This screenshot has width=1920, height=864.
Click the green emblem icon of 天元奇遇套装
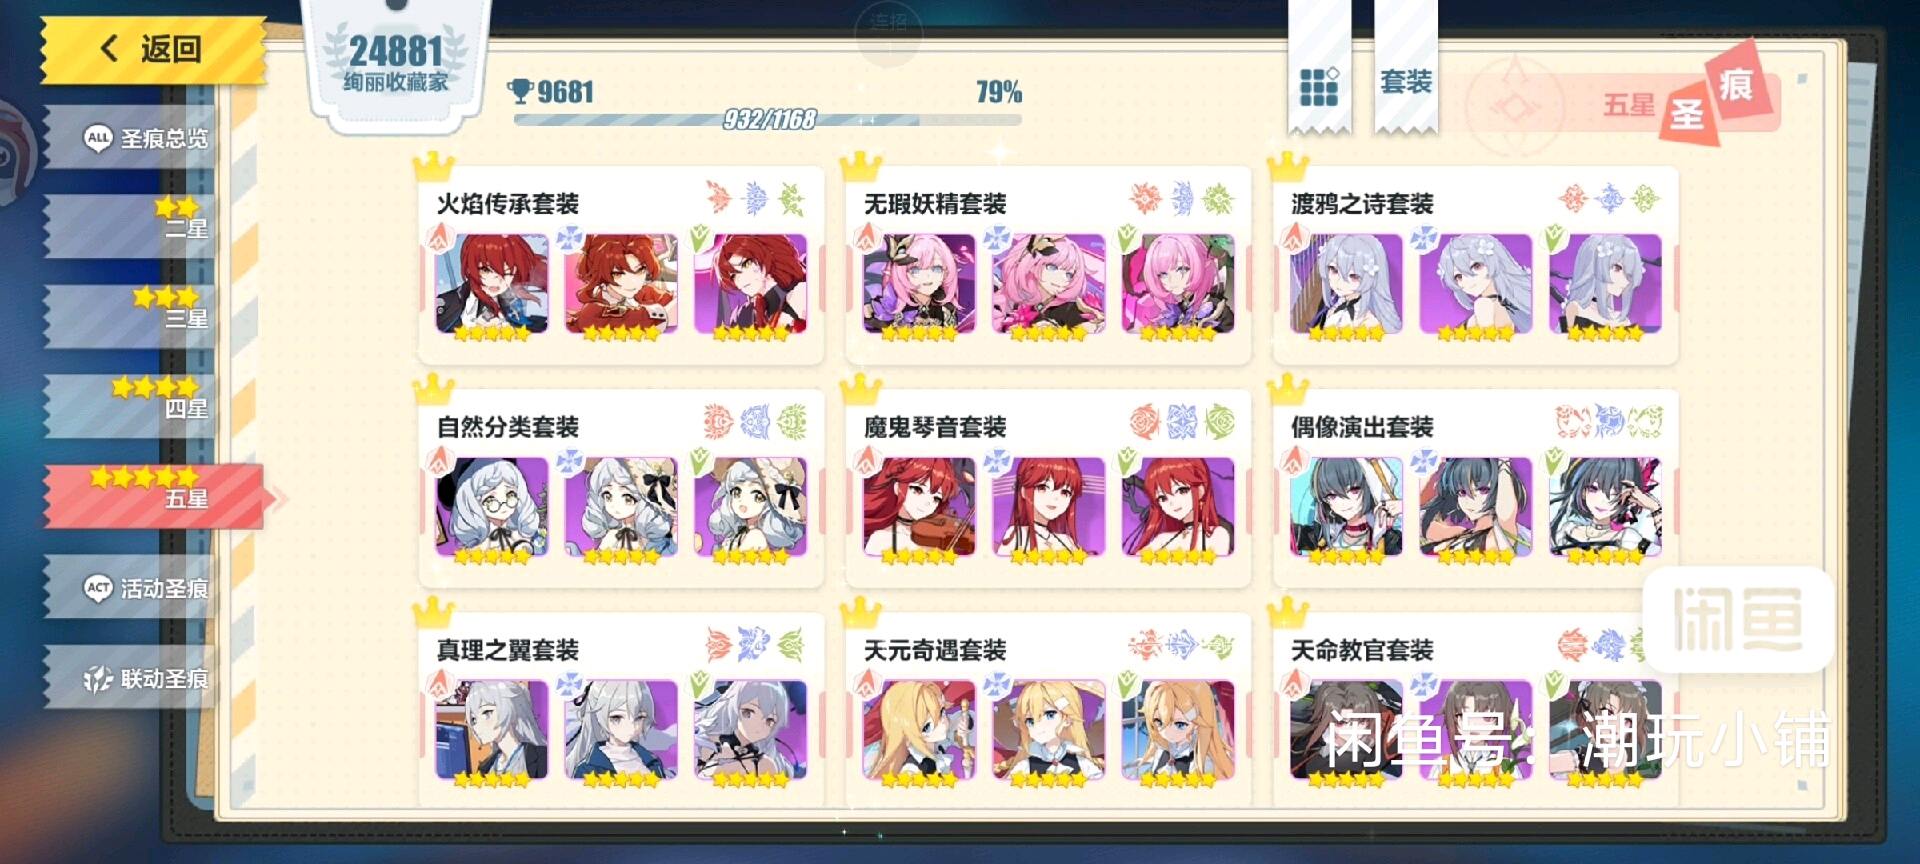pyautogui.click(x=1218, y=645)
